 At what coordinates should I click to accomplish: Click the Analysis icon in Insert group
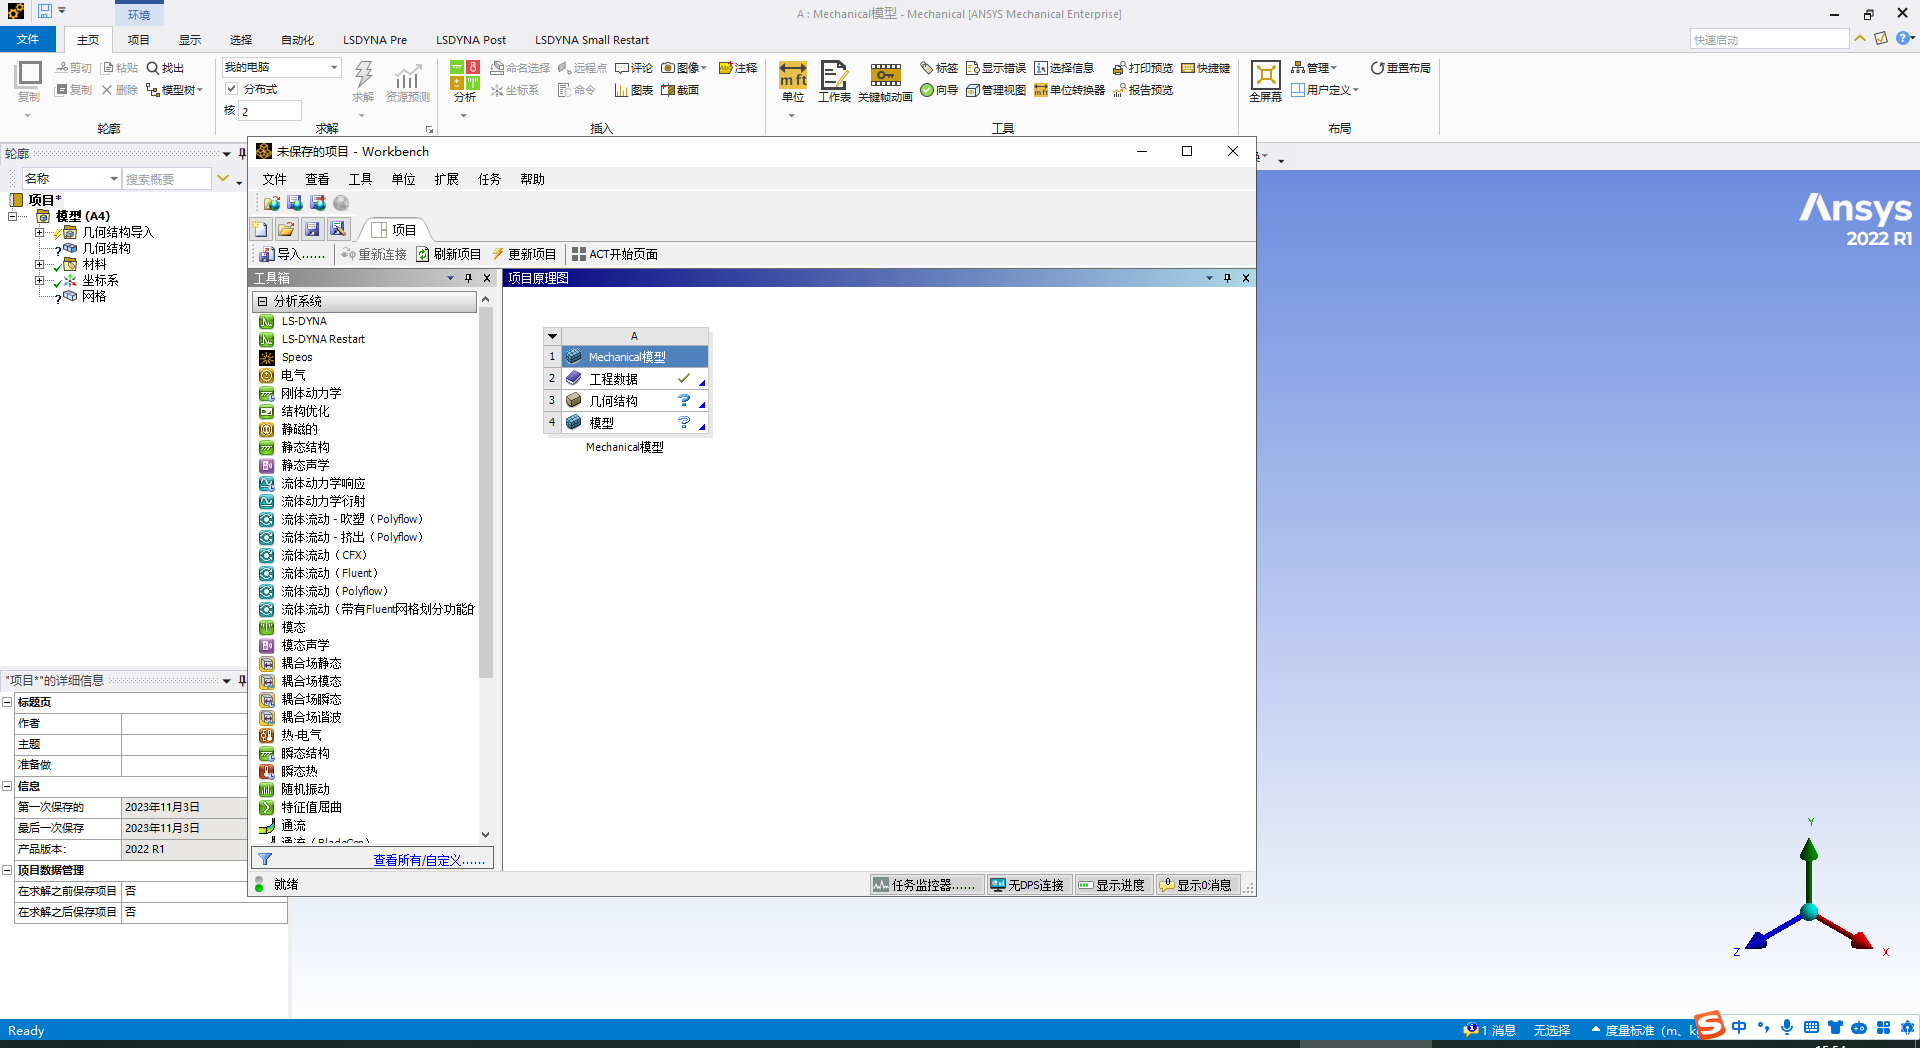pyautogui.click(x=464, y=75)
